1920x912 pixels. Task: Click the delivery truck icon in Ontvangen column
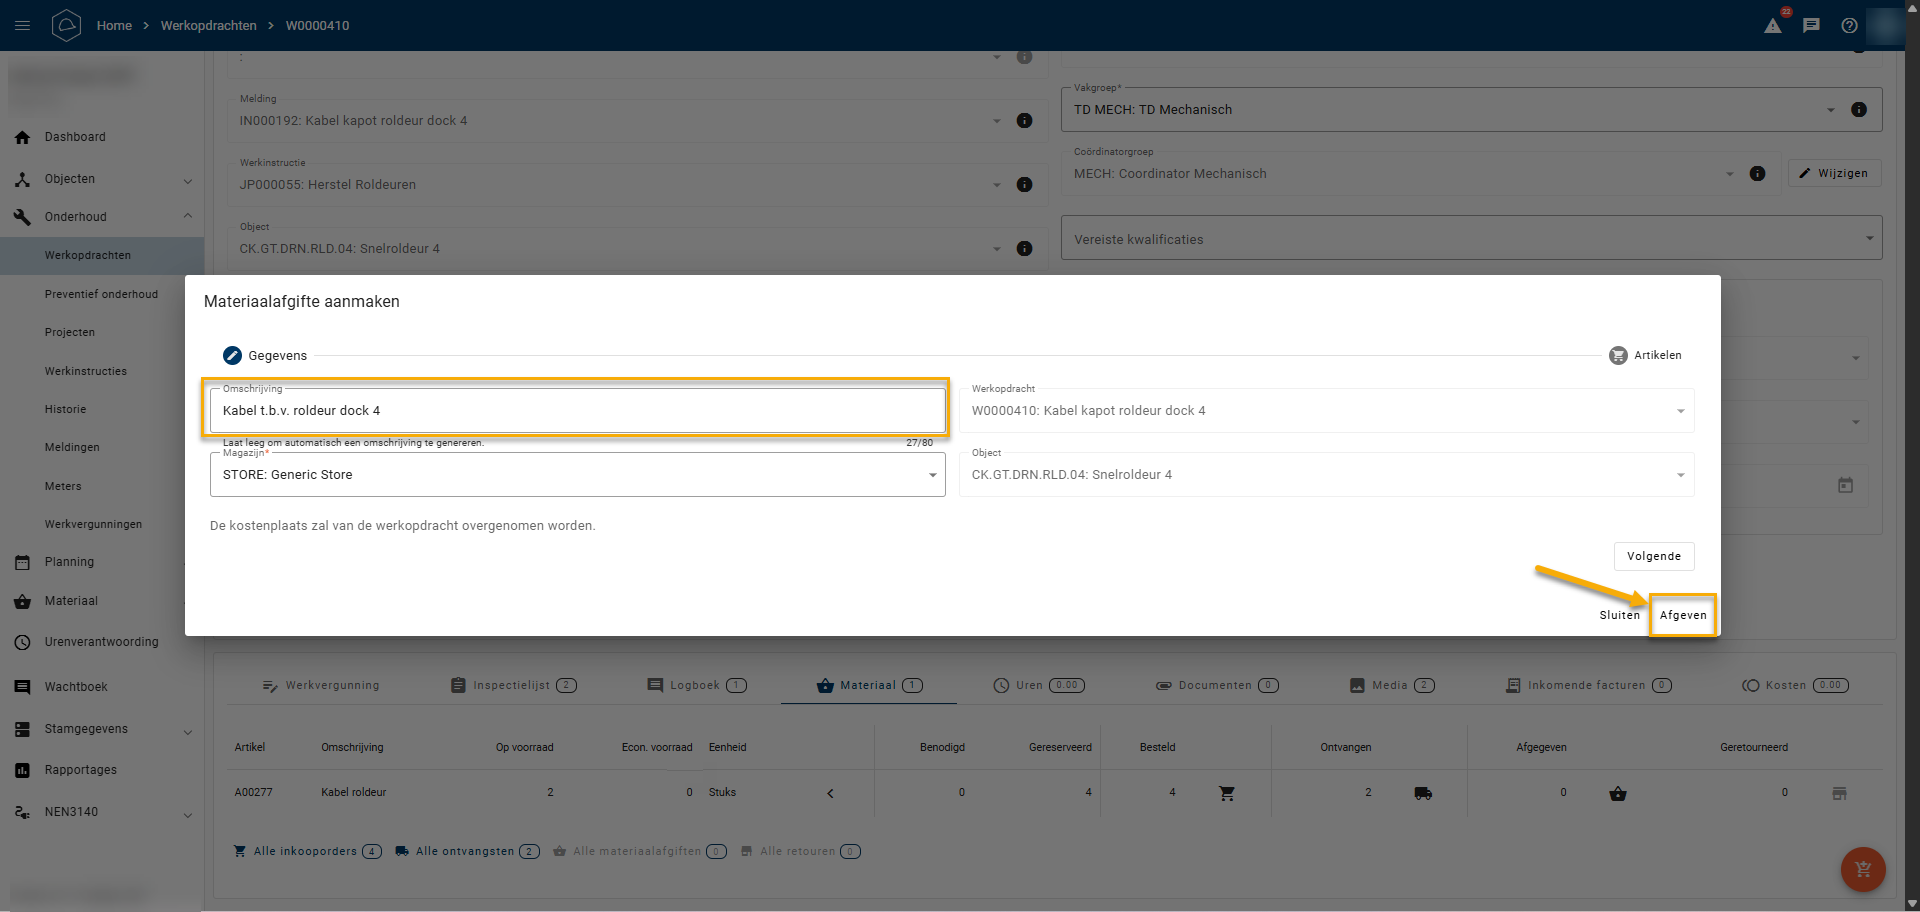1423,793
